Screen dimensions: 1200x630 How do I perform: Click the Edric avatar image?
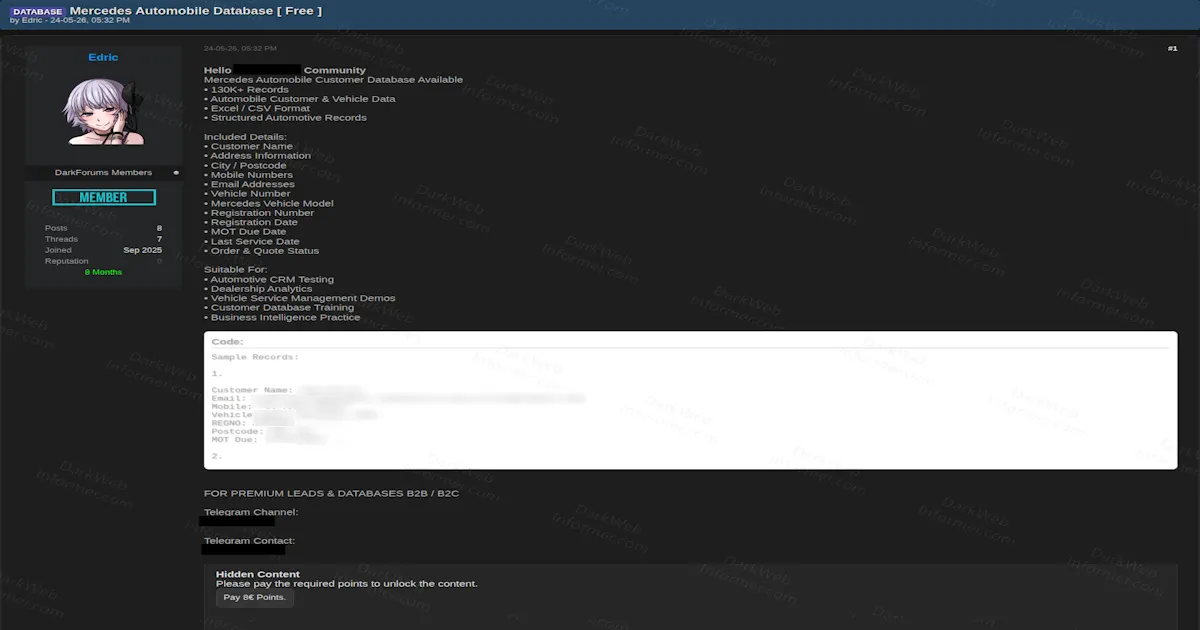tap(103, 111)
